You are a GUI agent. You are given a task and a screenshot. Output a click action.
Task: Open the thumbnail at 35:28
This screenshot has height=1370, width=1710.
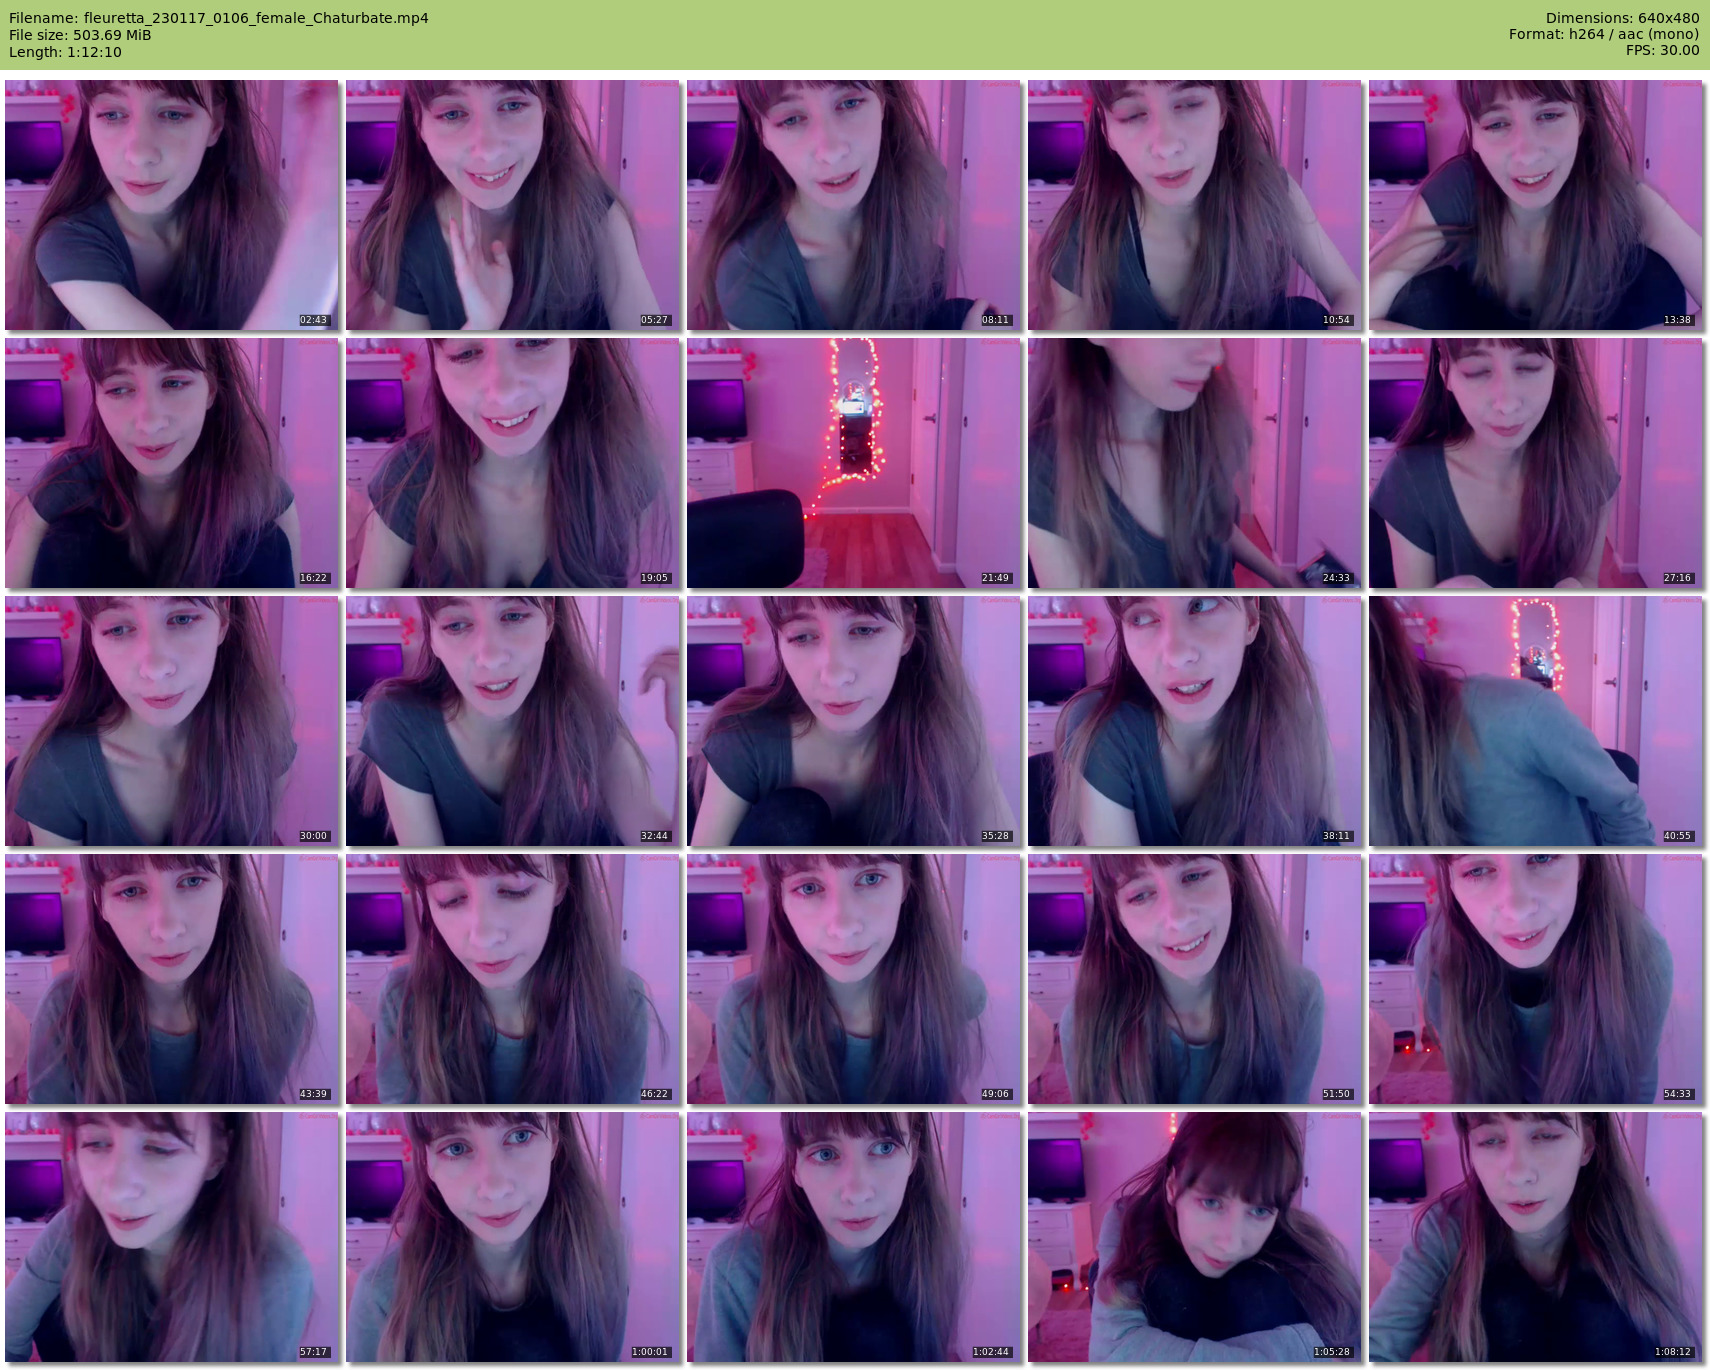[854, 721]
